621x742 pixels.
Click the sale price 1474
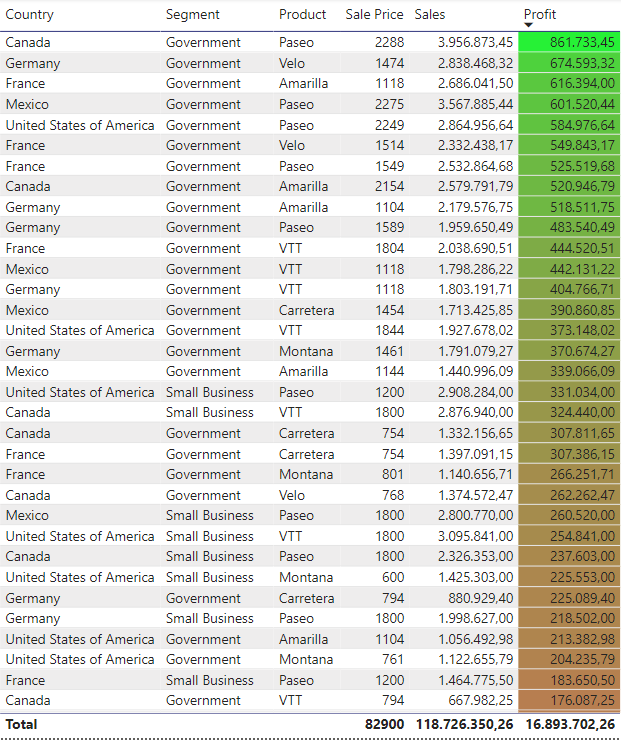[x=390, y=63]
